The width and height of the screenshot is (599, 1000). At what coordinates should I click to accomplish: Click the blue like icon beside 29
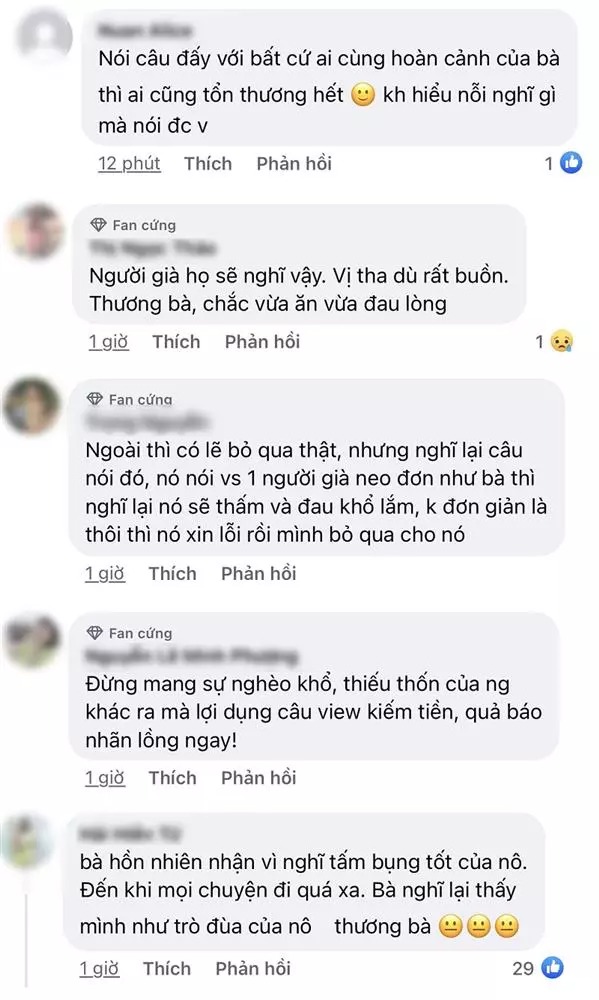coord(552,968)
